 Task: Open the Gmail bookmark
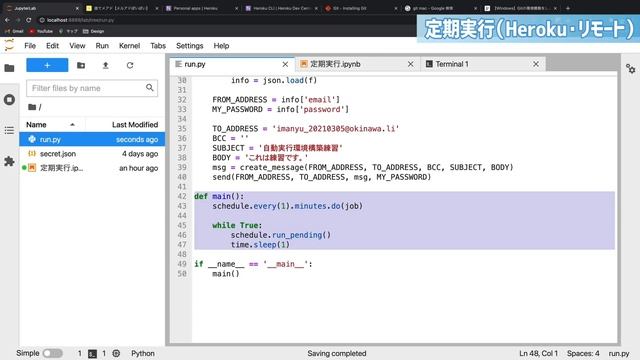click(14, 31)
